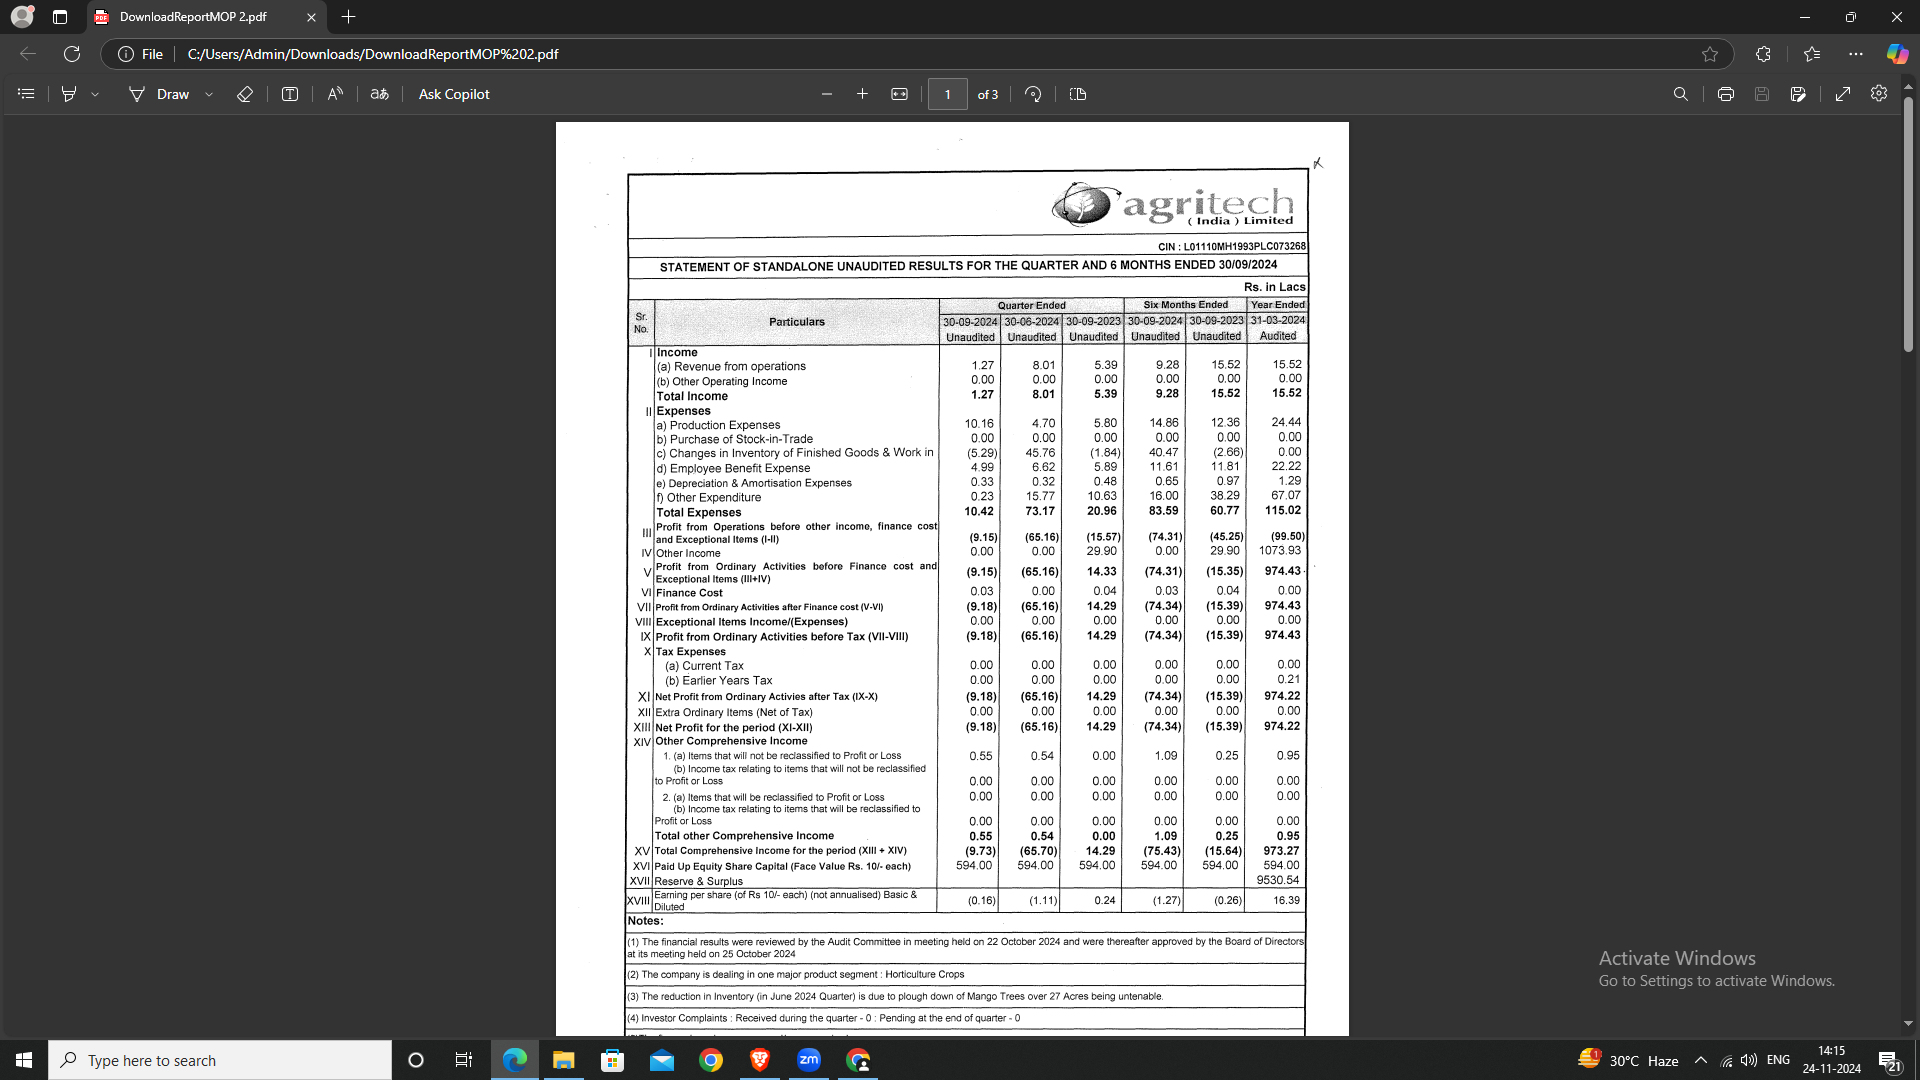Image resolution: width=1920 pixels, height=1080 pixels.
Task: Print the PDF document
Action: click(1726, 94)
